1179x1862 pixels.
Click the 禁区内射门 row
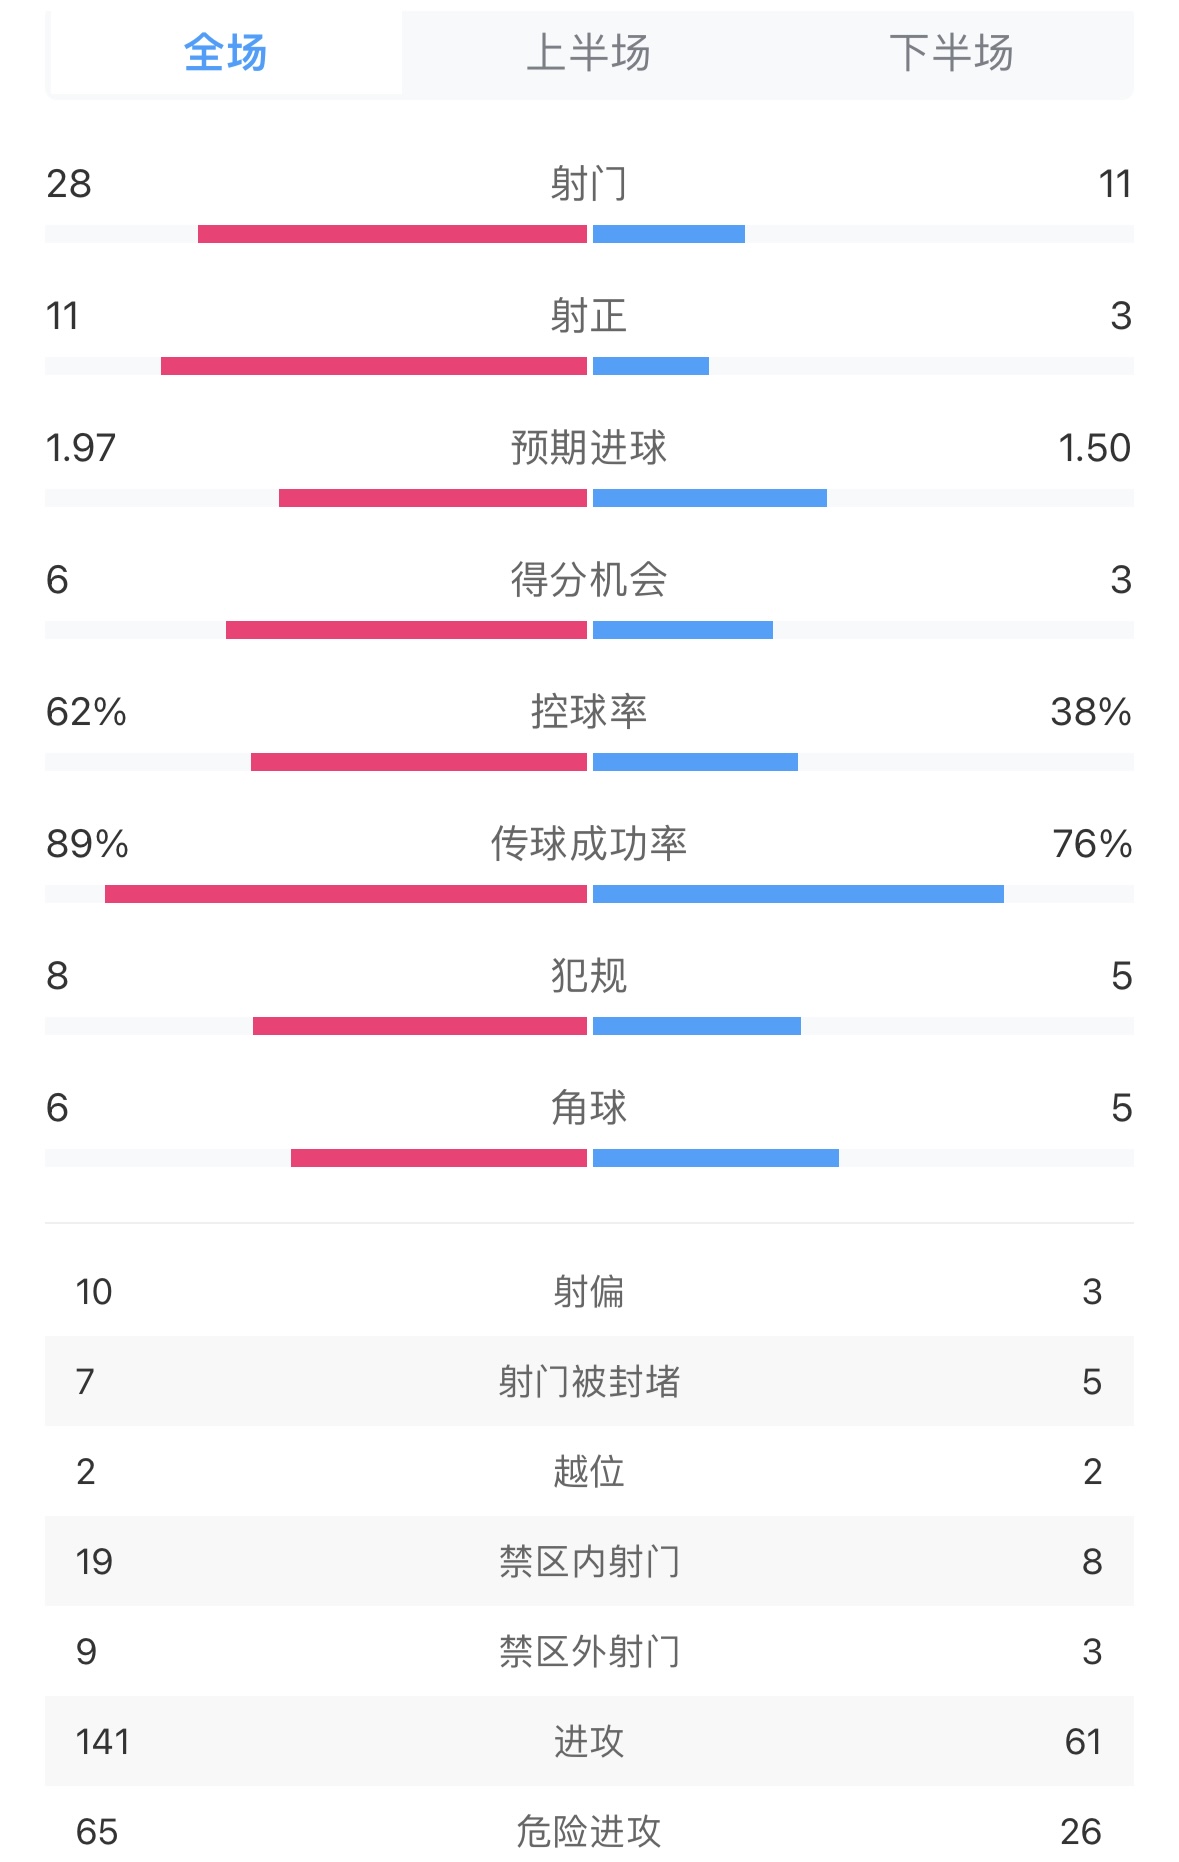[588, 1562]
